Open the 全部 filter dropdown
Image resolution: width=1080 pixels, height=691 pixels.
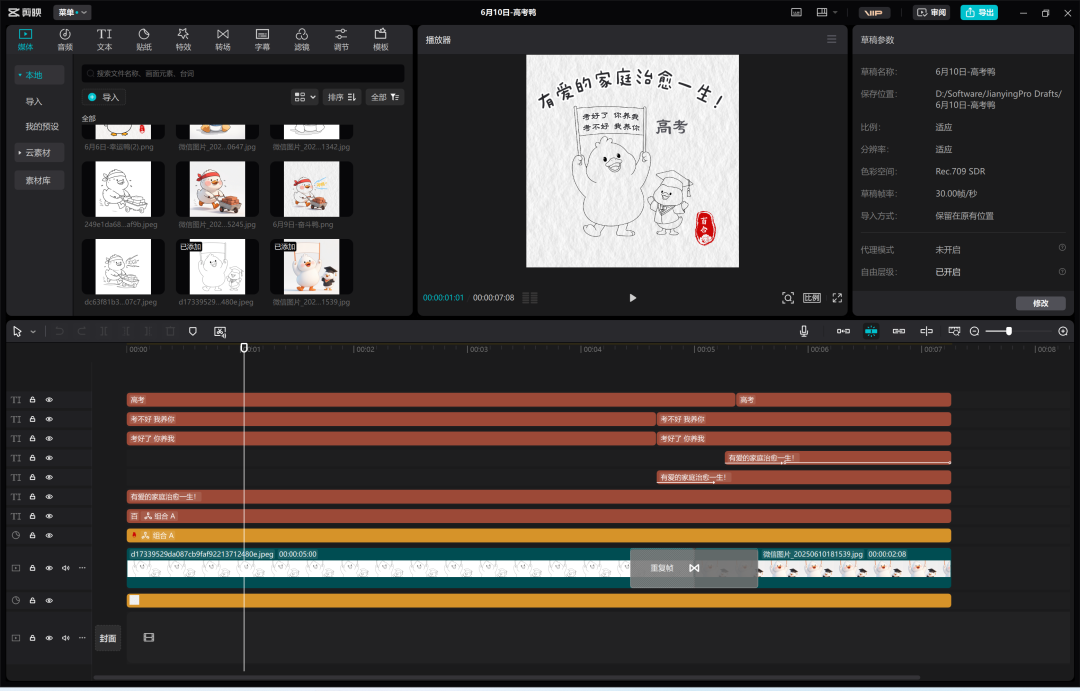(385, 97)
